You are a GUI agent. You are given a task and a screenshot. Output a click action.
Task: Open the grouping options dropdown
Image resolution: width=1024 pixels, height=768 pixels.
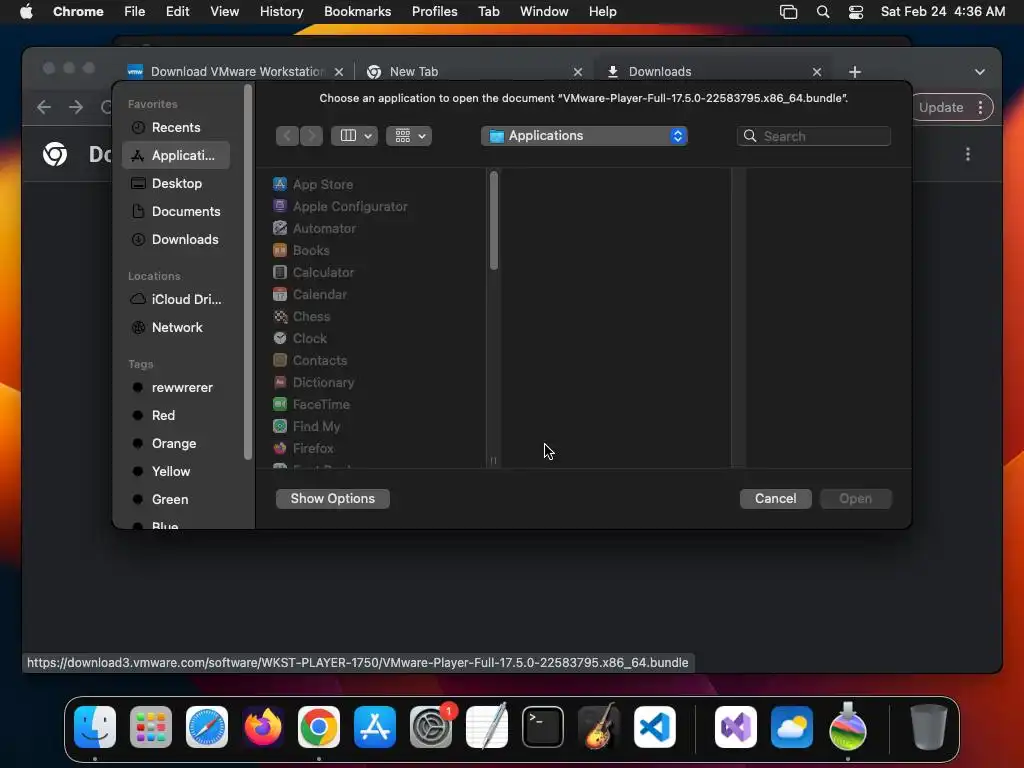[409, 136]
